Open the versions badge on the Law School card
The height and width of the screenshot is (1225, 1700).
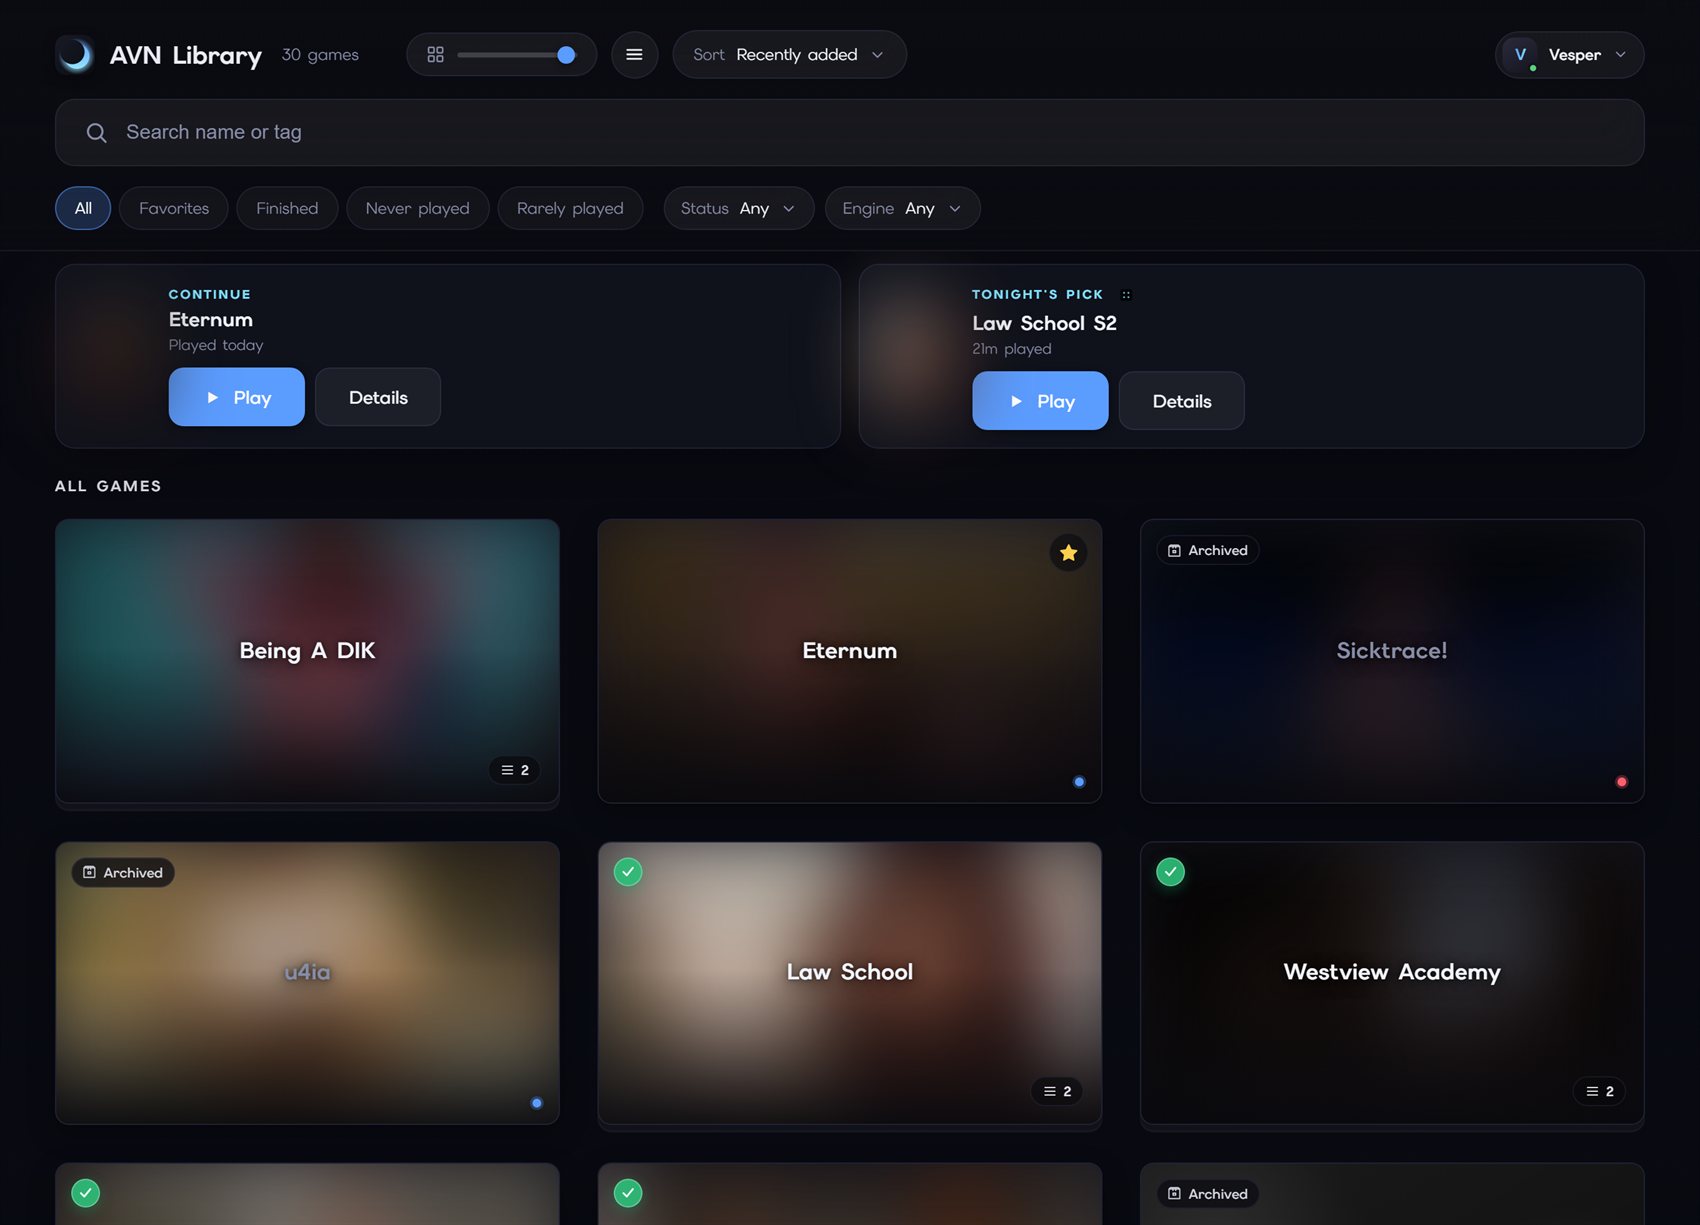[x=1057, y=1091]
